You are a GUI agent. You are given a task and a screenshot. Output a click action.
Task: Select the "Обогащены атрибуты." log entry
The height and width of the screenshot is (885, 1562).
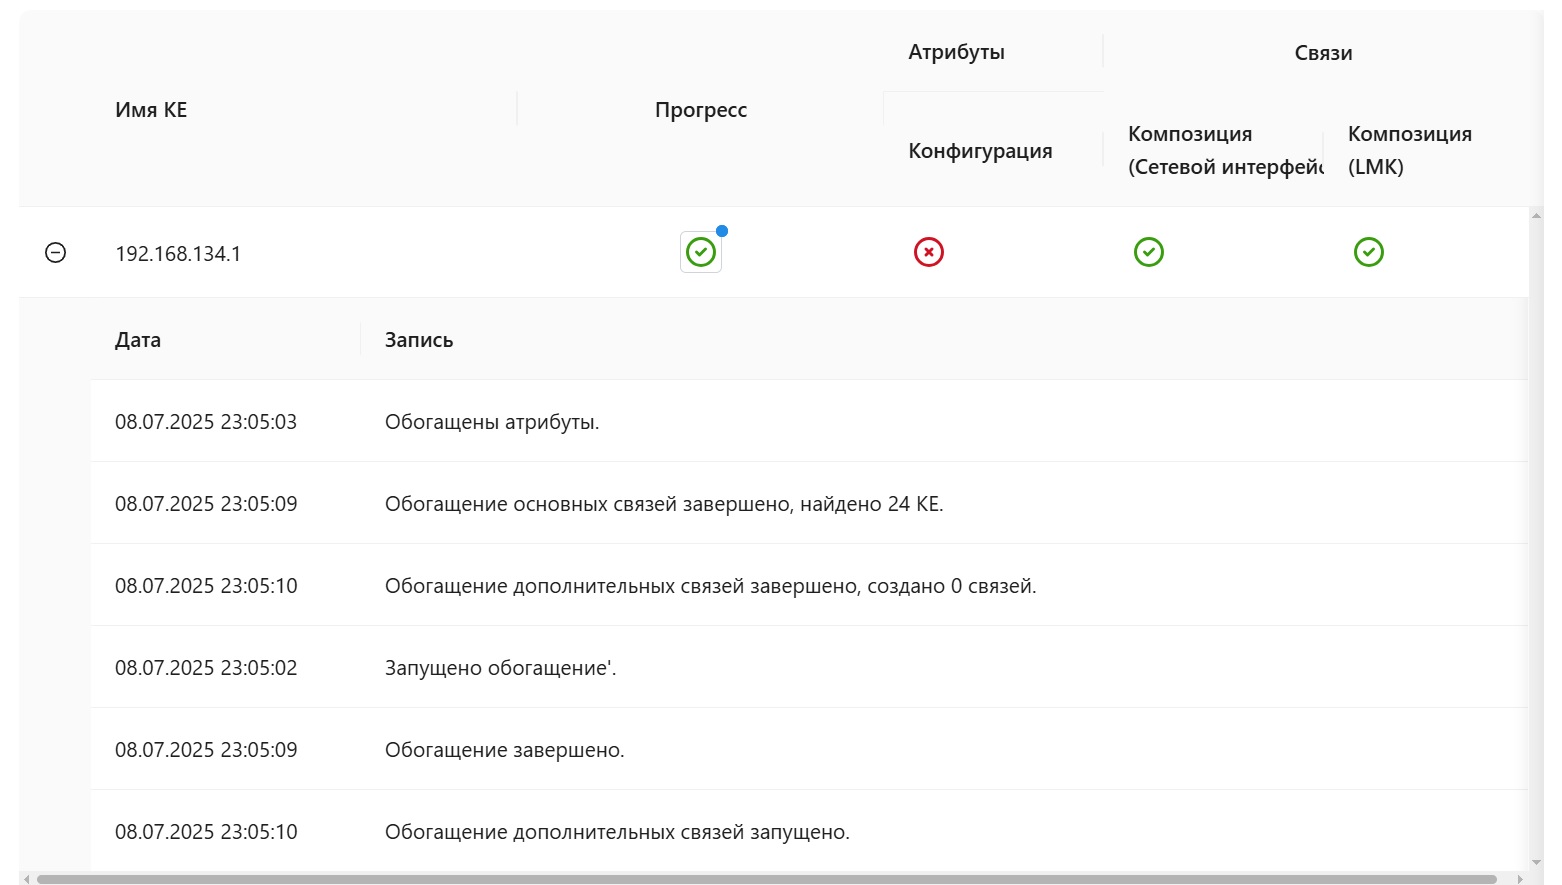click(x=492, y=422)
